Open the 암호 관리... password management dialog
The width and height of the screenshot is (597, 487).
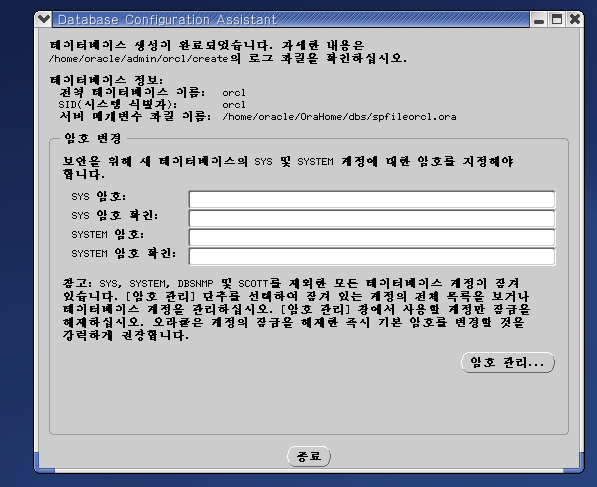(x=508, y=362)
